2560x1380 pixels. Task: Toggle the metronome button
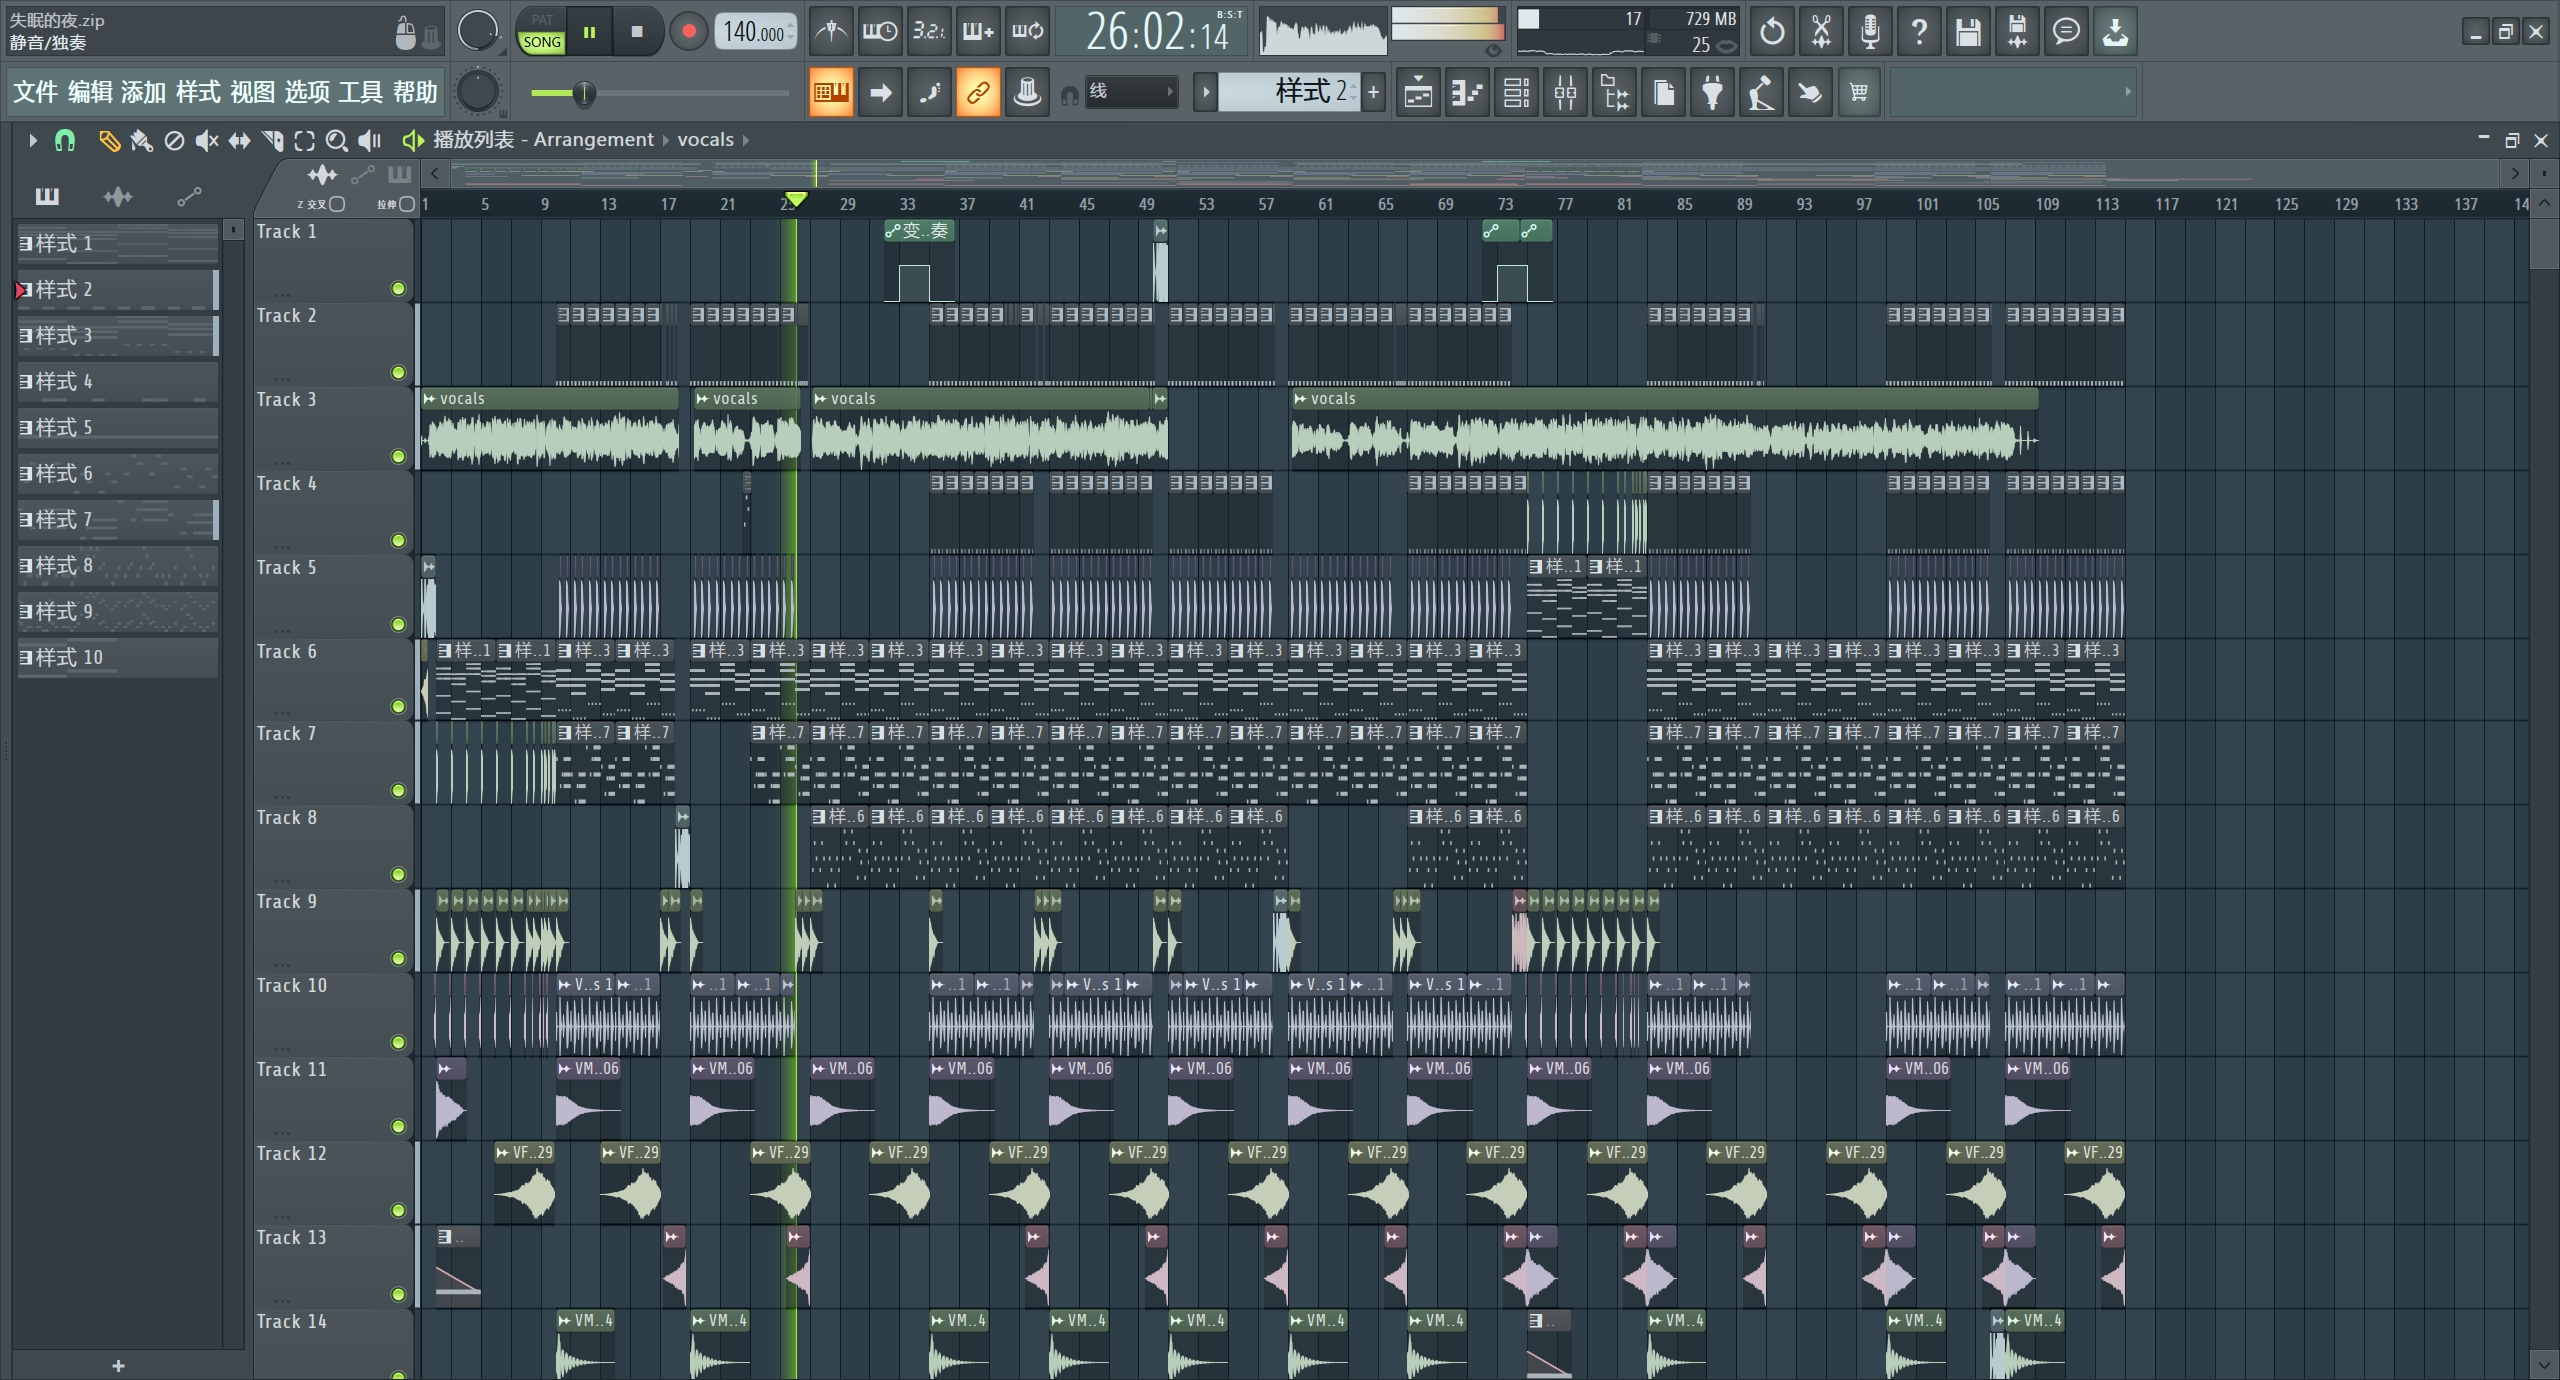pos(831,32)
